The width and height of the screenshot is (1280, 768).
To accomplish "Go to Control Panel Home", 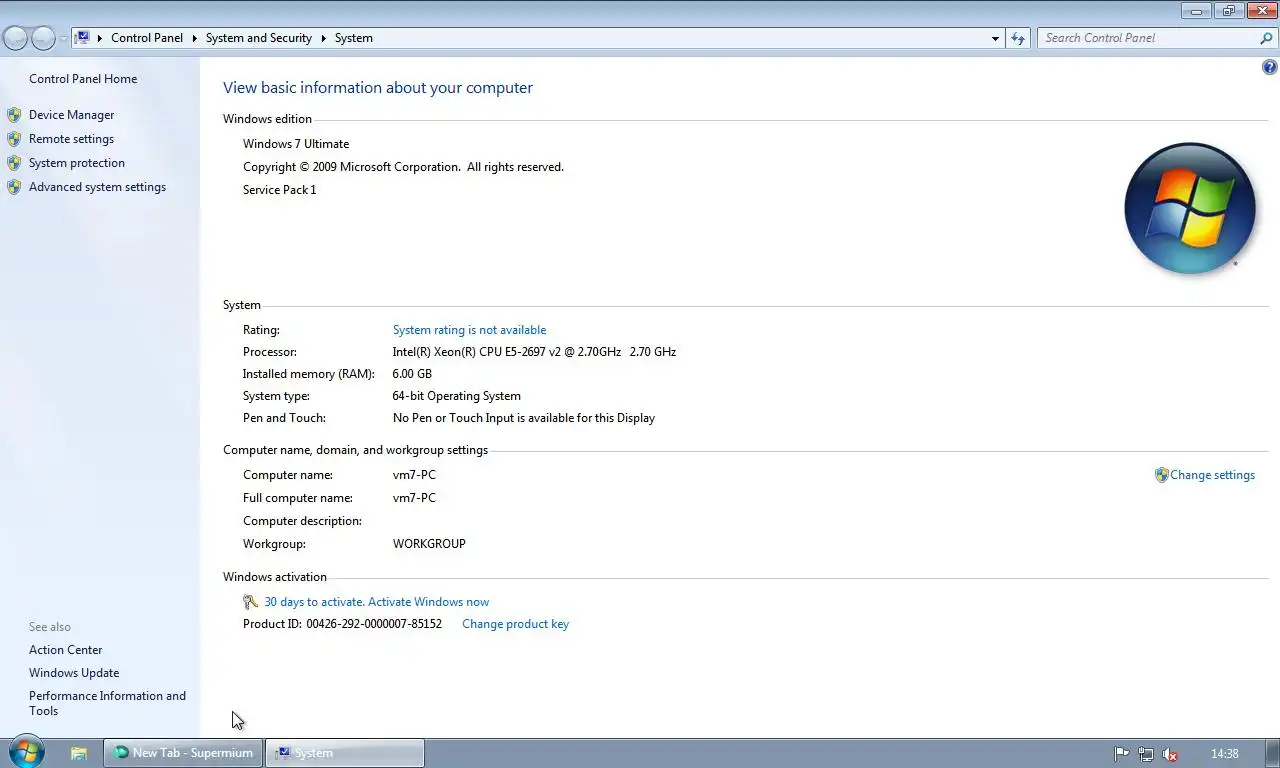I will [83, 79].
